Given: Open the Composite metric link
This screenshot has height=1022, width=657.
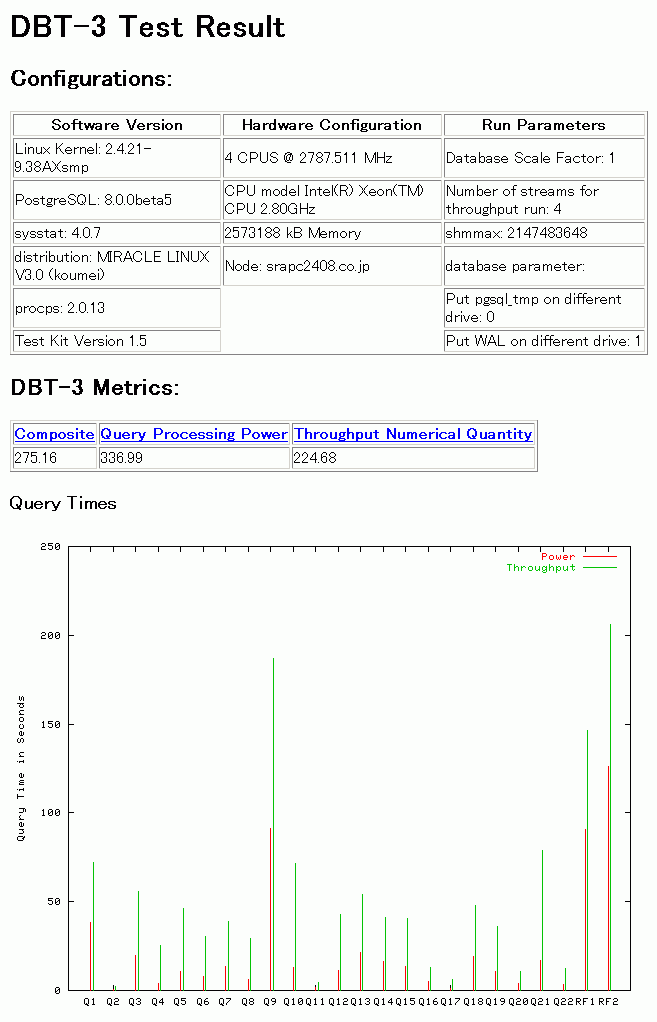Looking at the screenshot, I should tap(54, 434).
